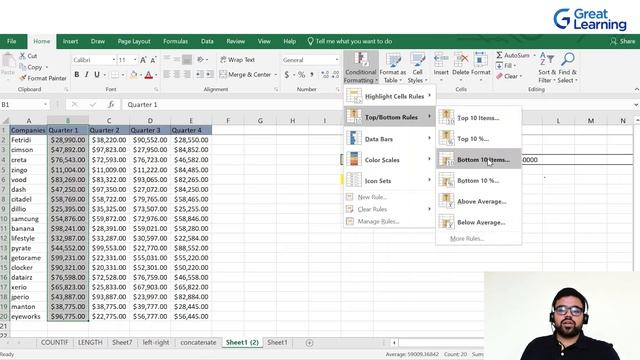
Task: Choose Bottom 10 % rule
Action: pyautogui.click(x=478, y=180)
